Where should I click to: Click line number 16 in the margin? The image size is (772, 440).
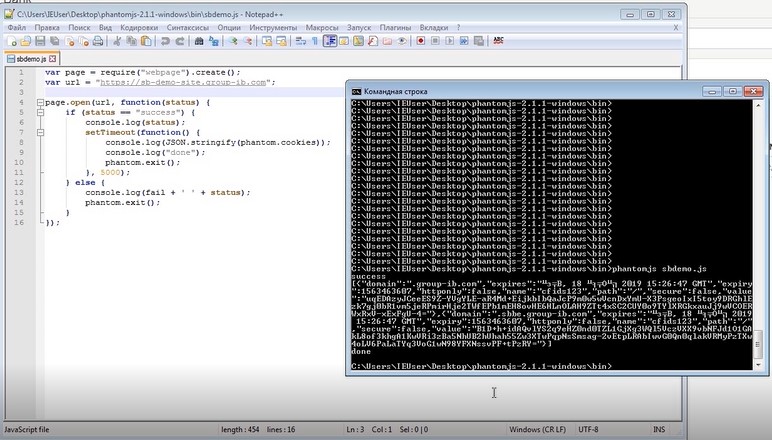point(19,222)
